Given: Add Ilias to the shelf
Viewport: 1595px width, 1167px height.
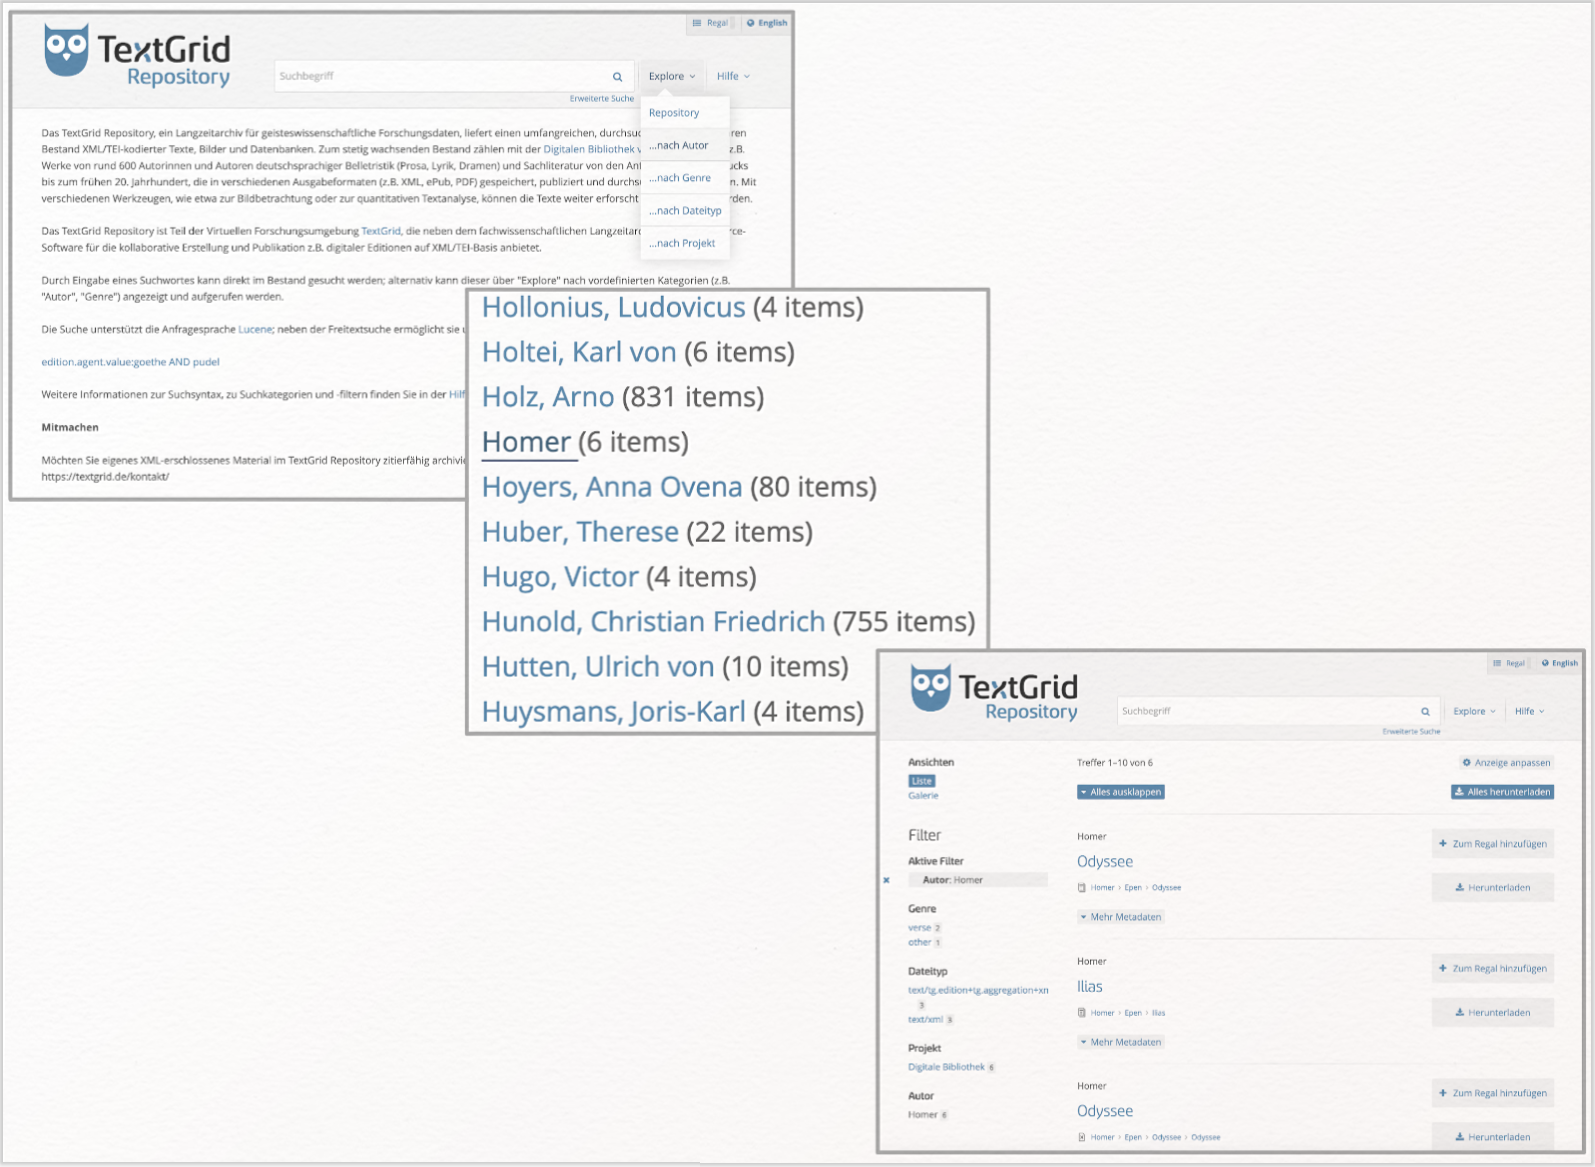Looking at the screenshot, I should coord(1493,968).
